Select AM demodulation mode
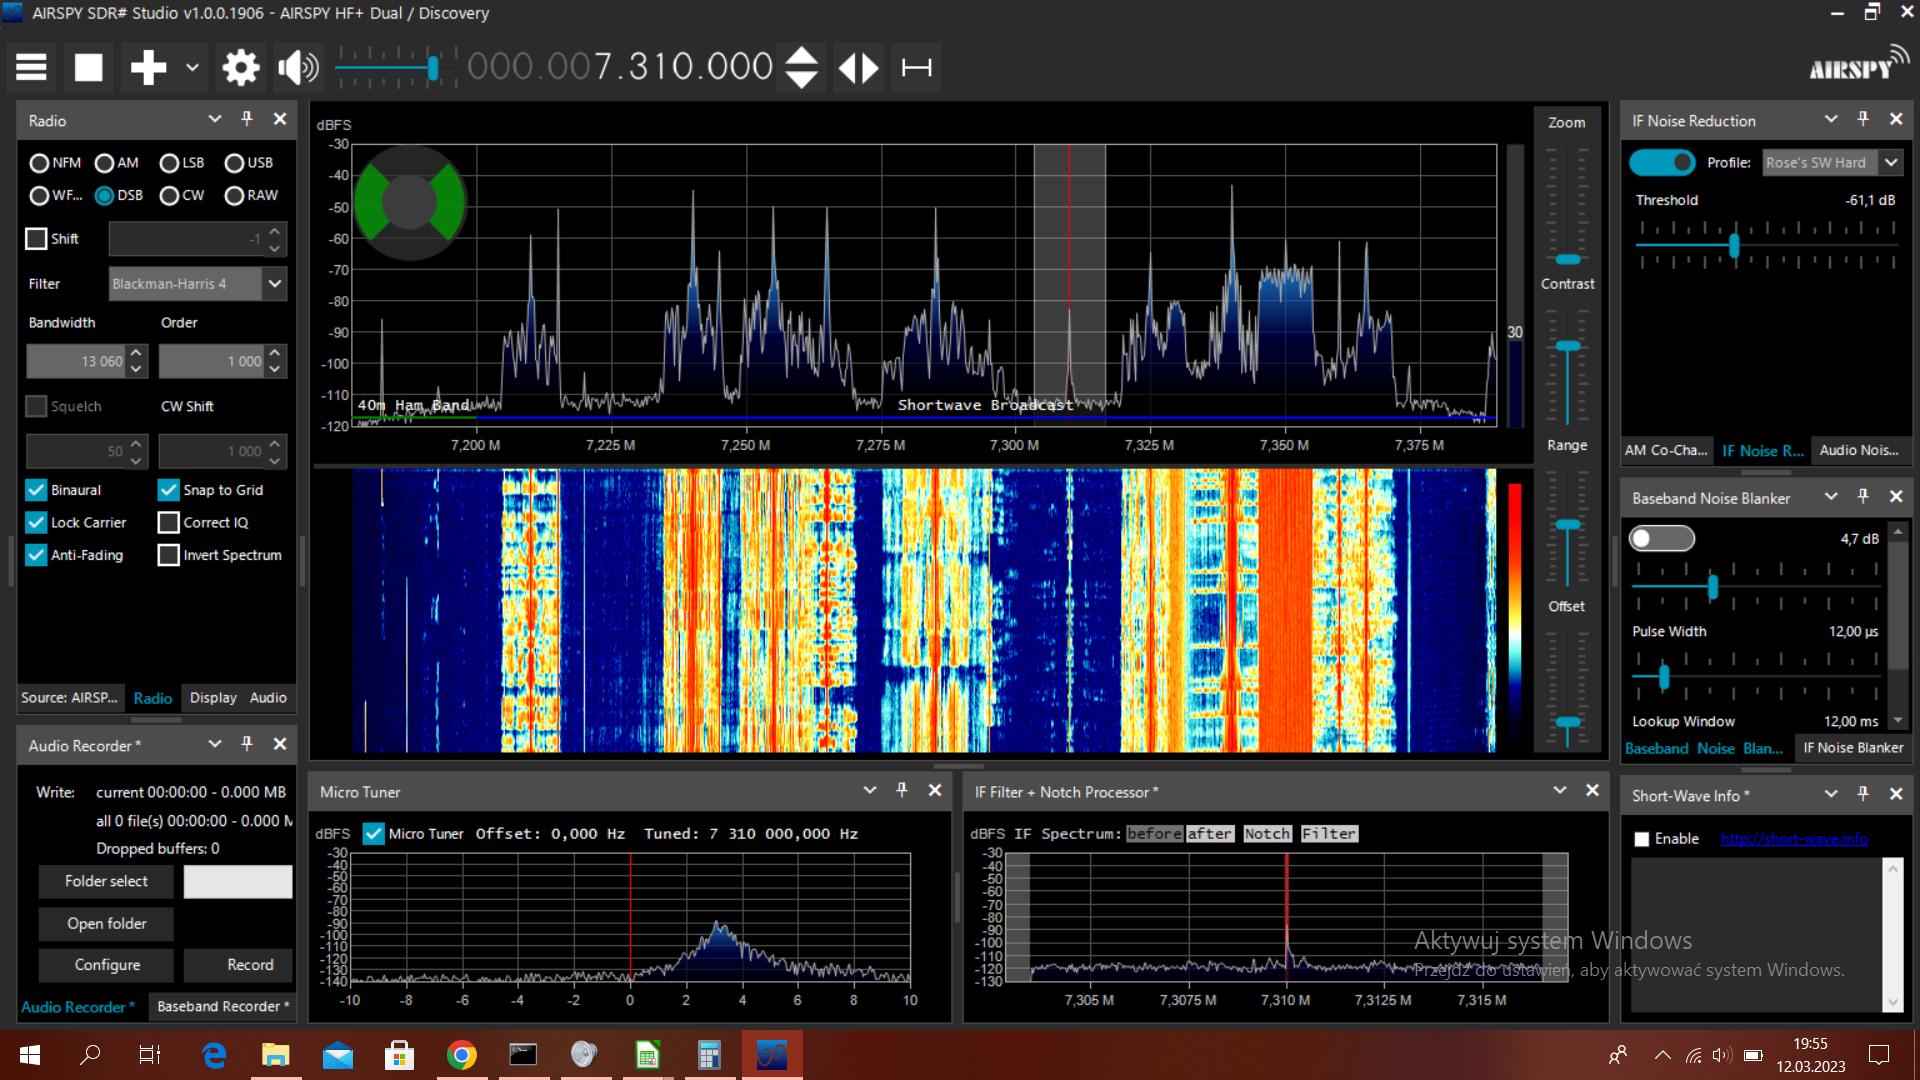The width and height of the screenshot is (1920, 1080). click(x=117, y=163)
